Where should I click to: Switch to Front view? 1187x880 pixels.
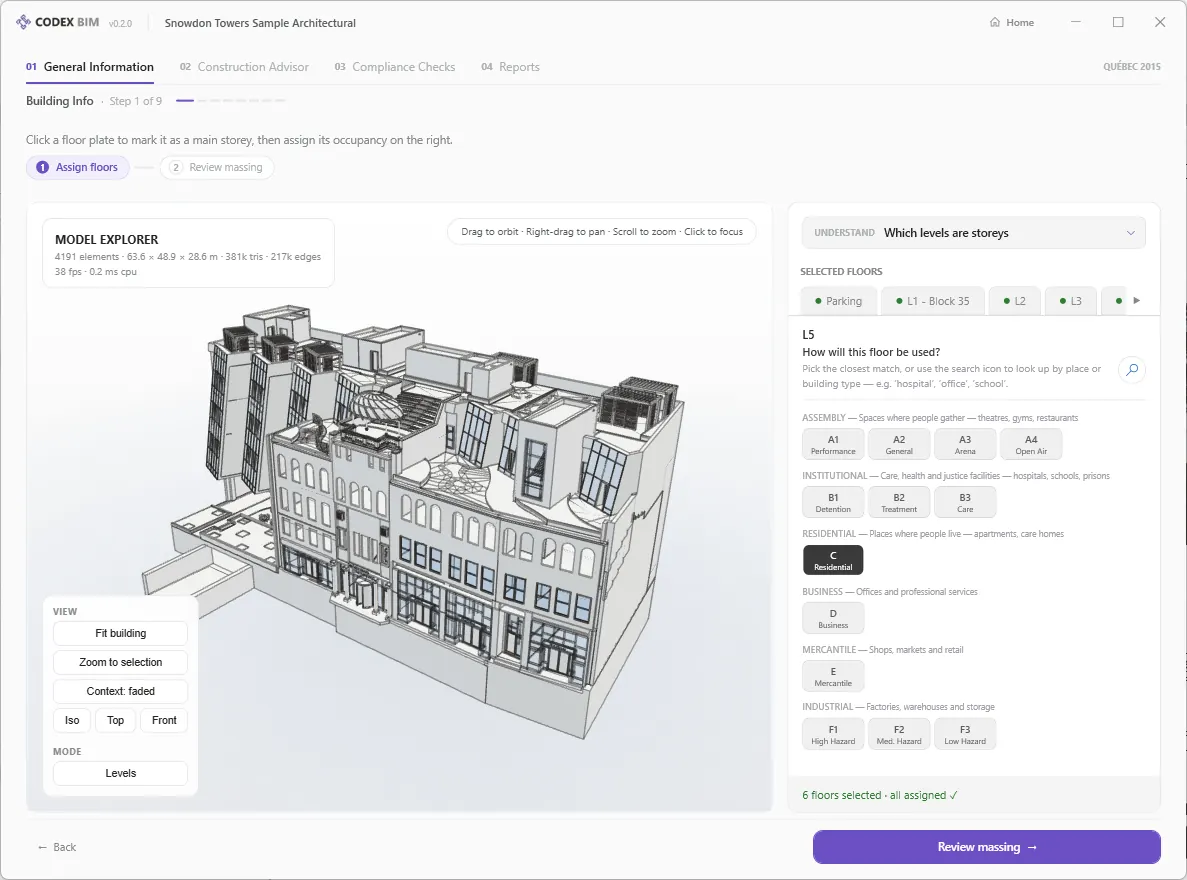click(164, 720)
